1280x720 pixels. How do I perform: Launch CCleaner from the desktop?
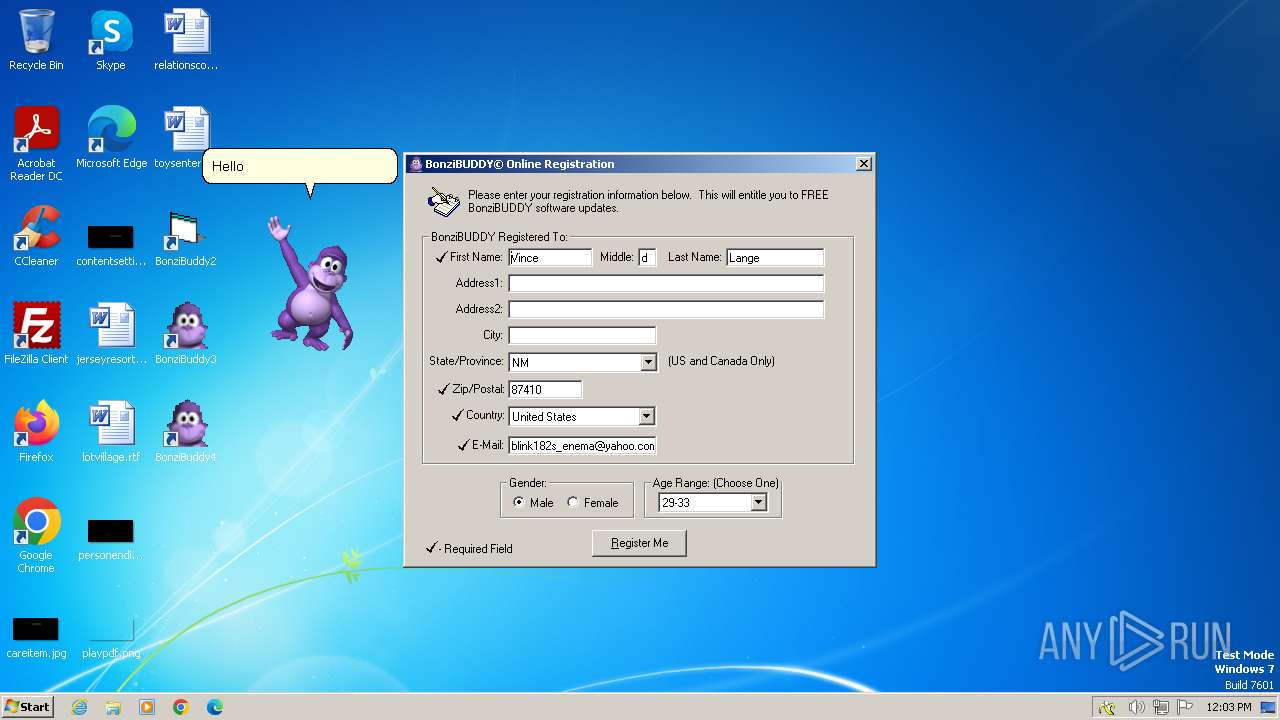36,235
